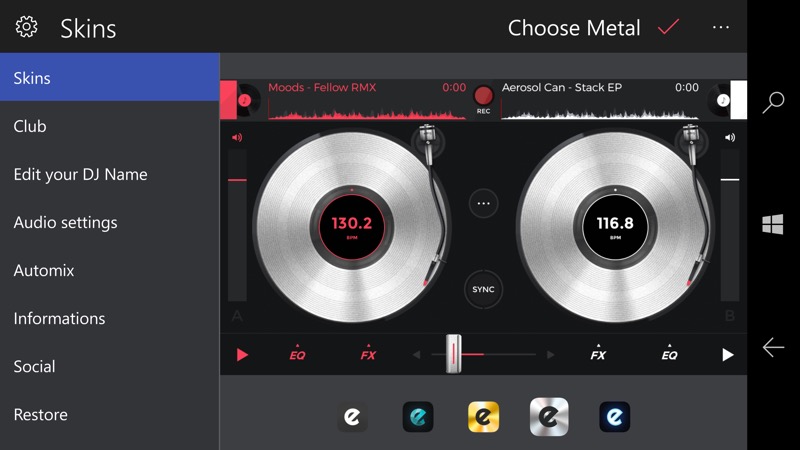Click the crossfader handle
The image size is (800, 450).
454,354
